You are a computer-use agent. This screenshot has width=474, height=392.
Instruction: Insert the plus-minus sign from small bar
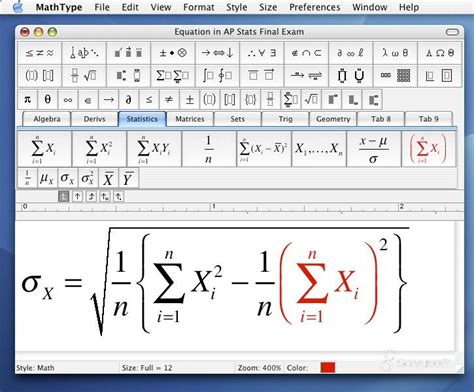tap(189, 99)
